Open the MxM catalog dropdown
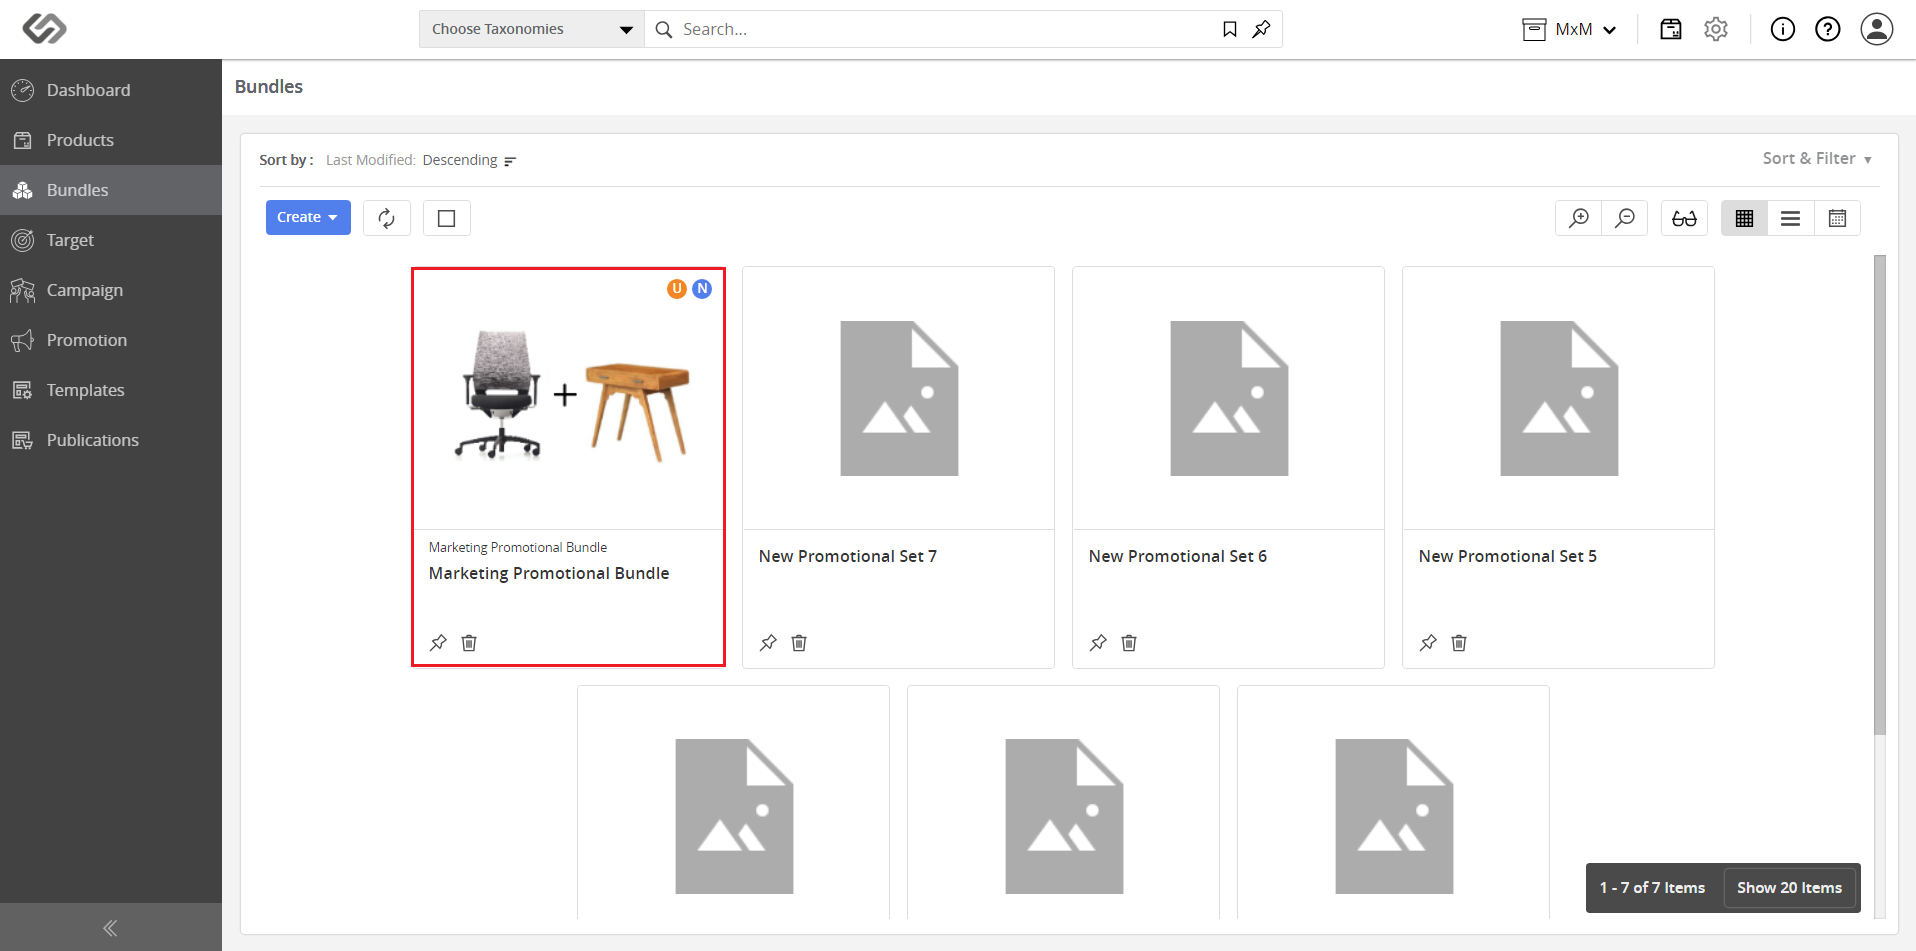This screenshot has height=951, width=1916. coord(1570,29)
